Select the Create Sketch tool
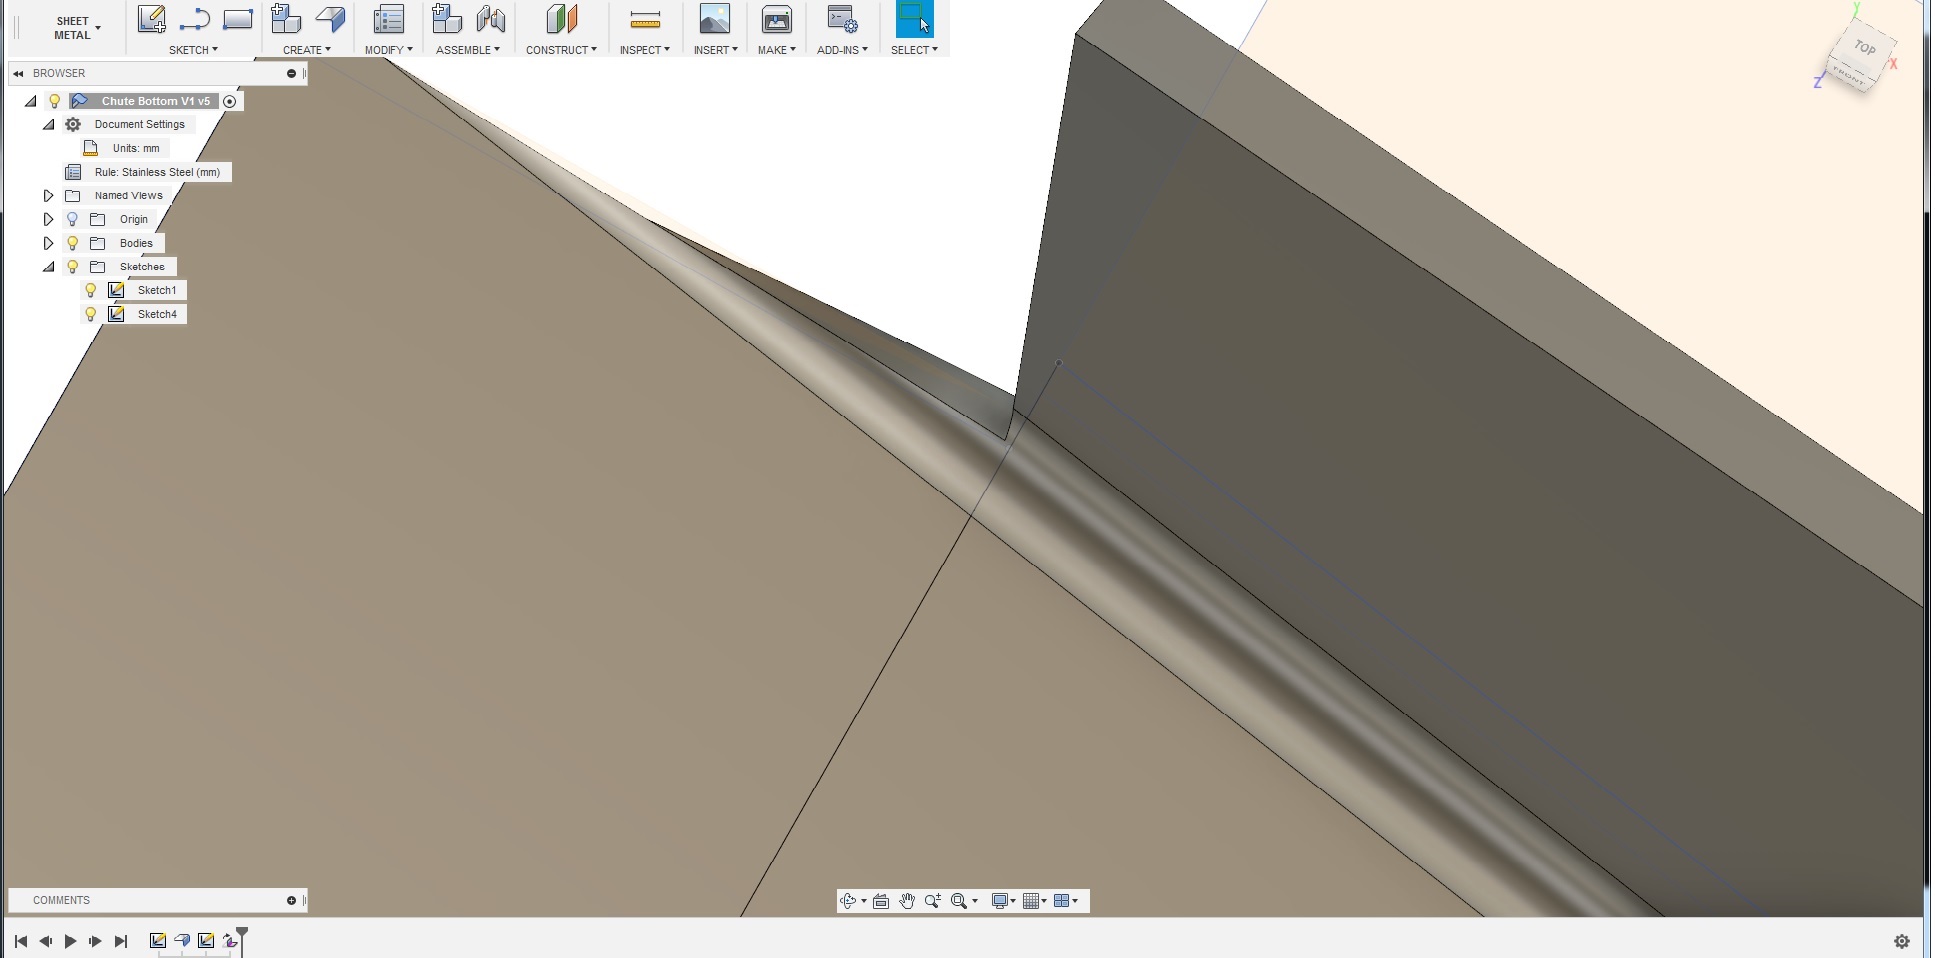The width and height of the screenshot is (1935, 958). point(152,18)
